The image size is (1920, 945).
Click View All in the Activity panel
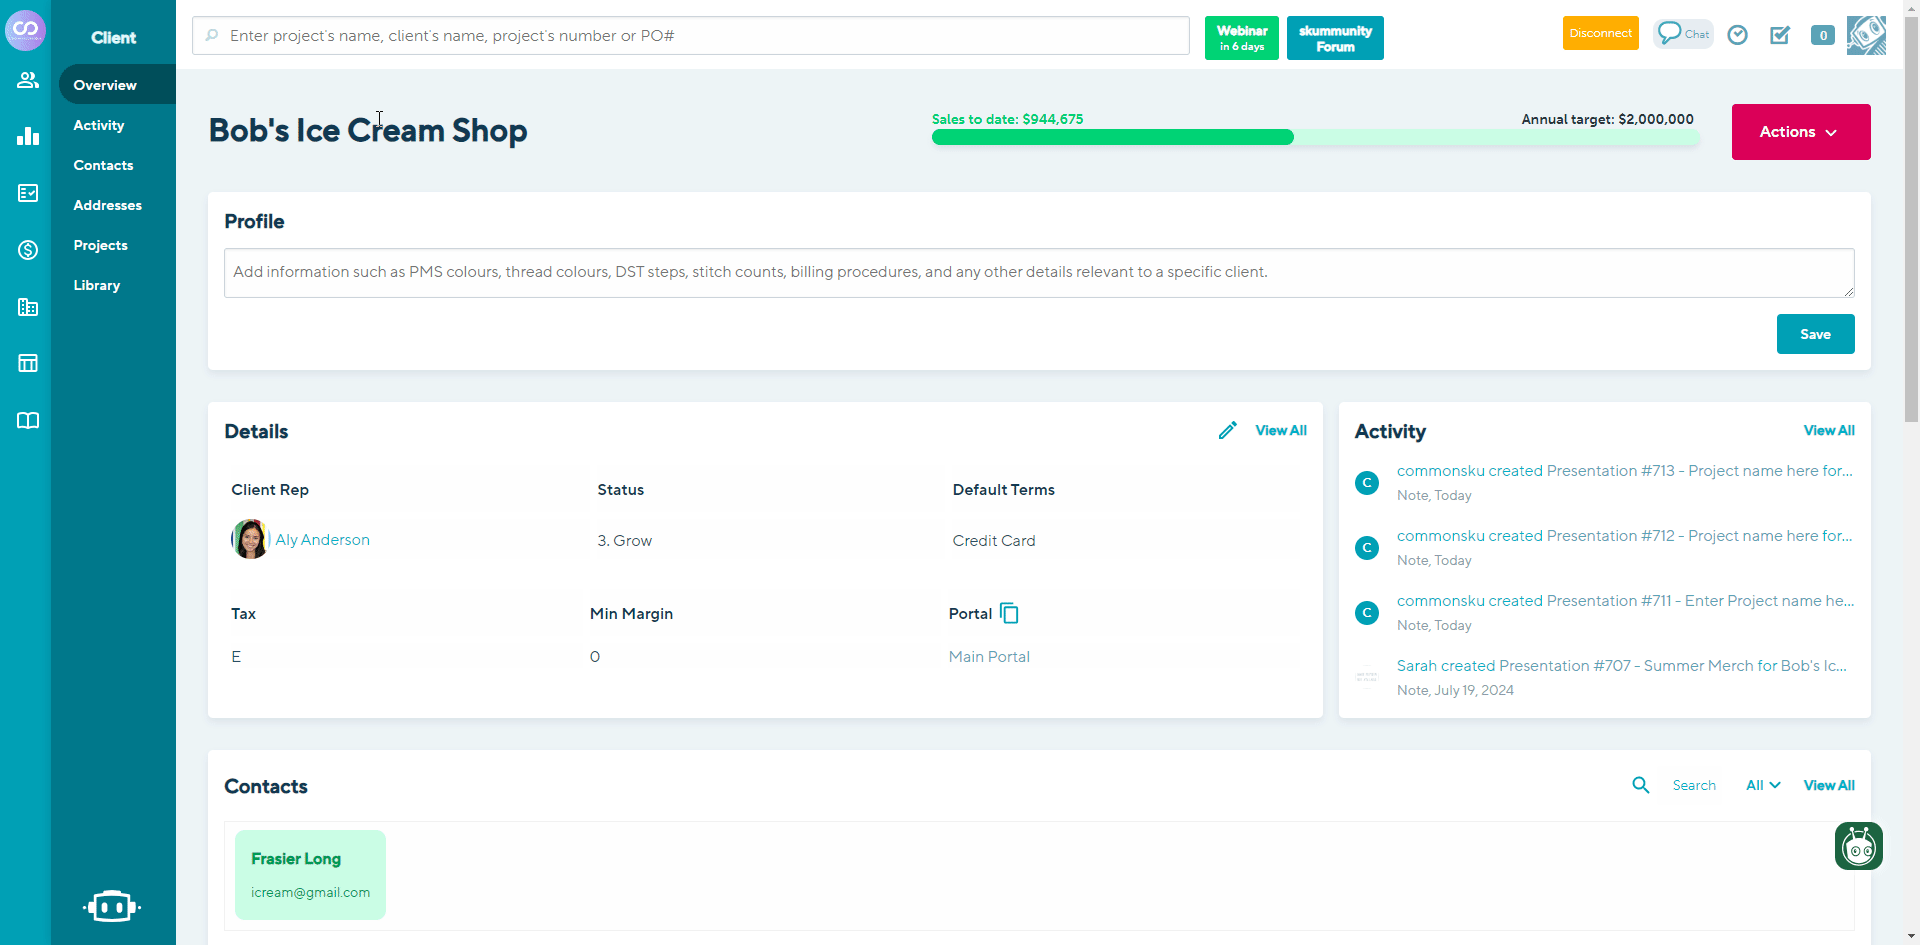coord(1829,430)
